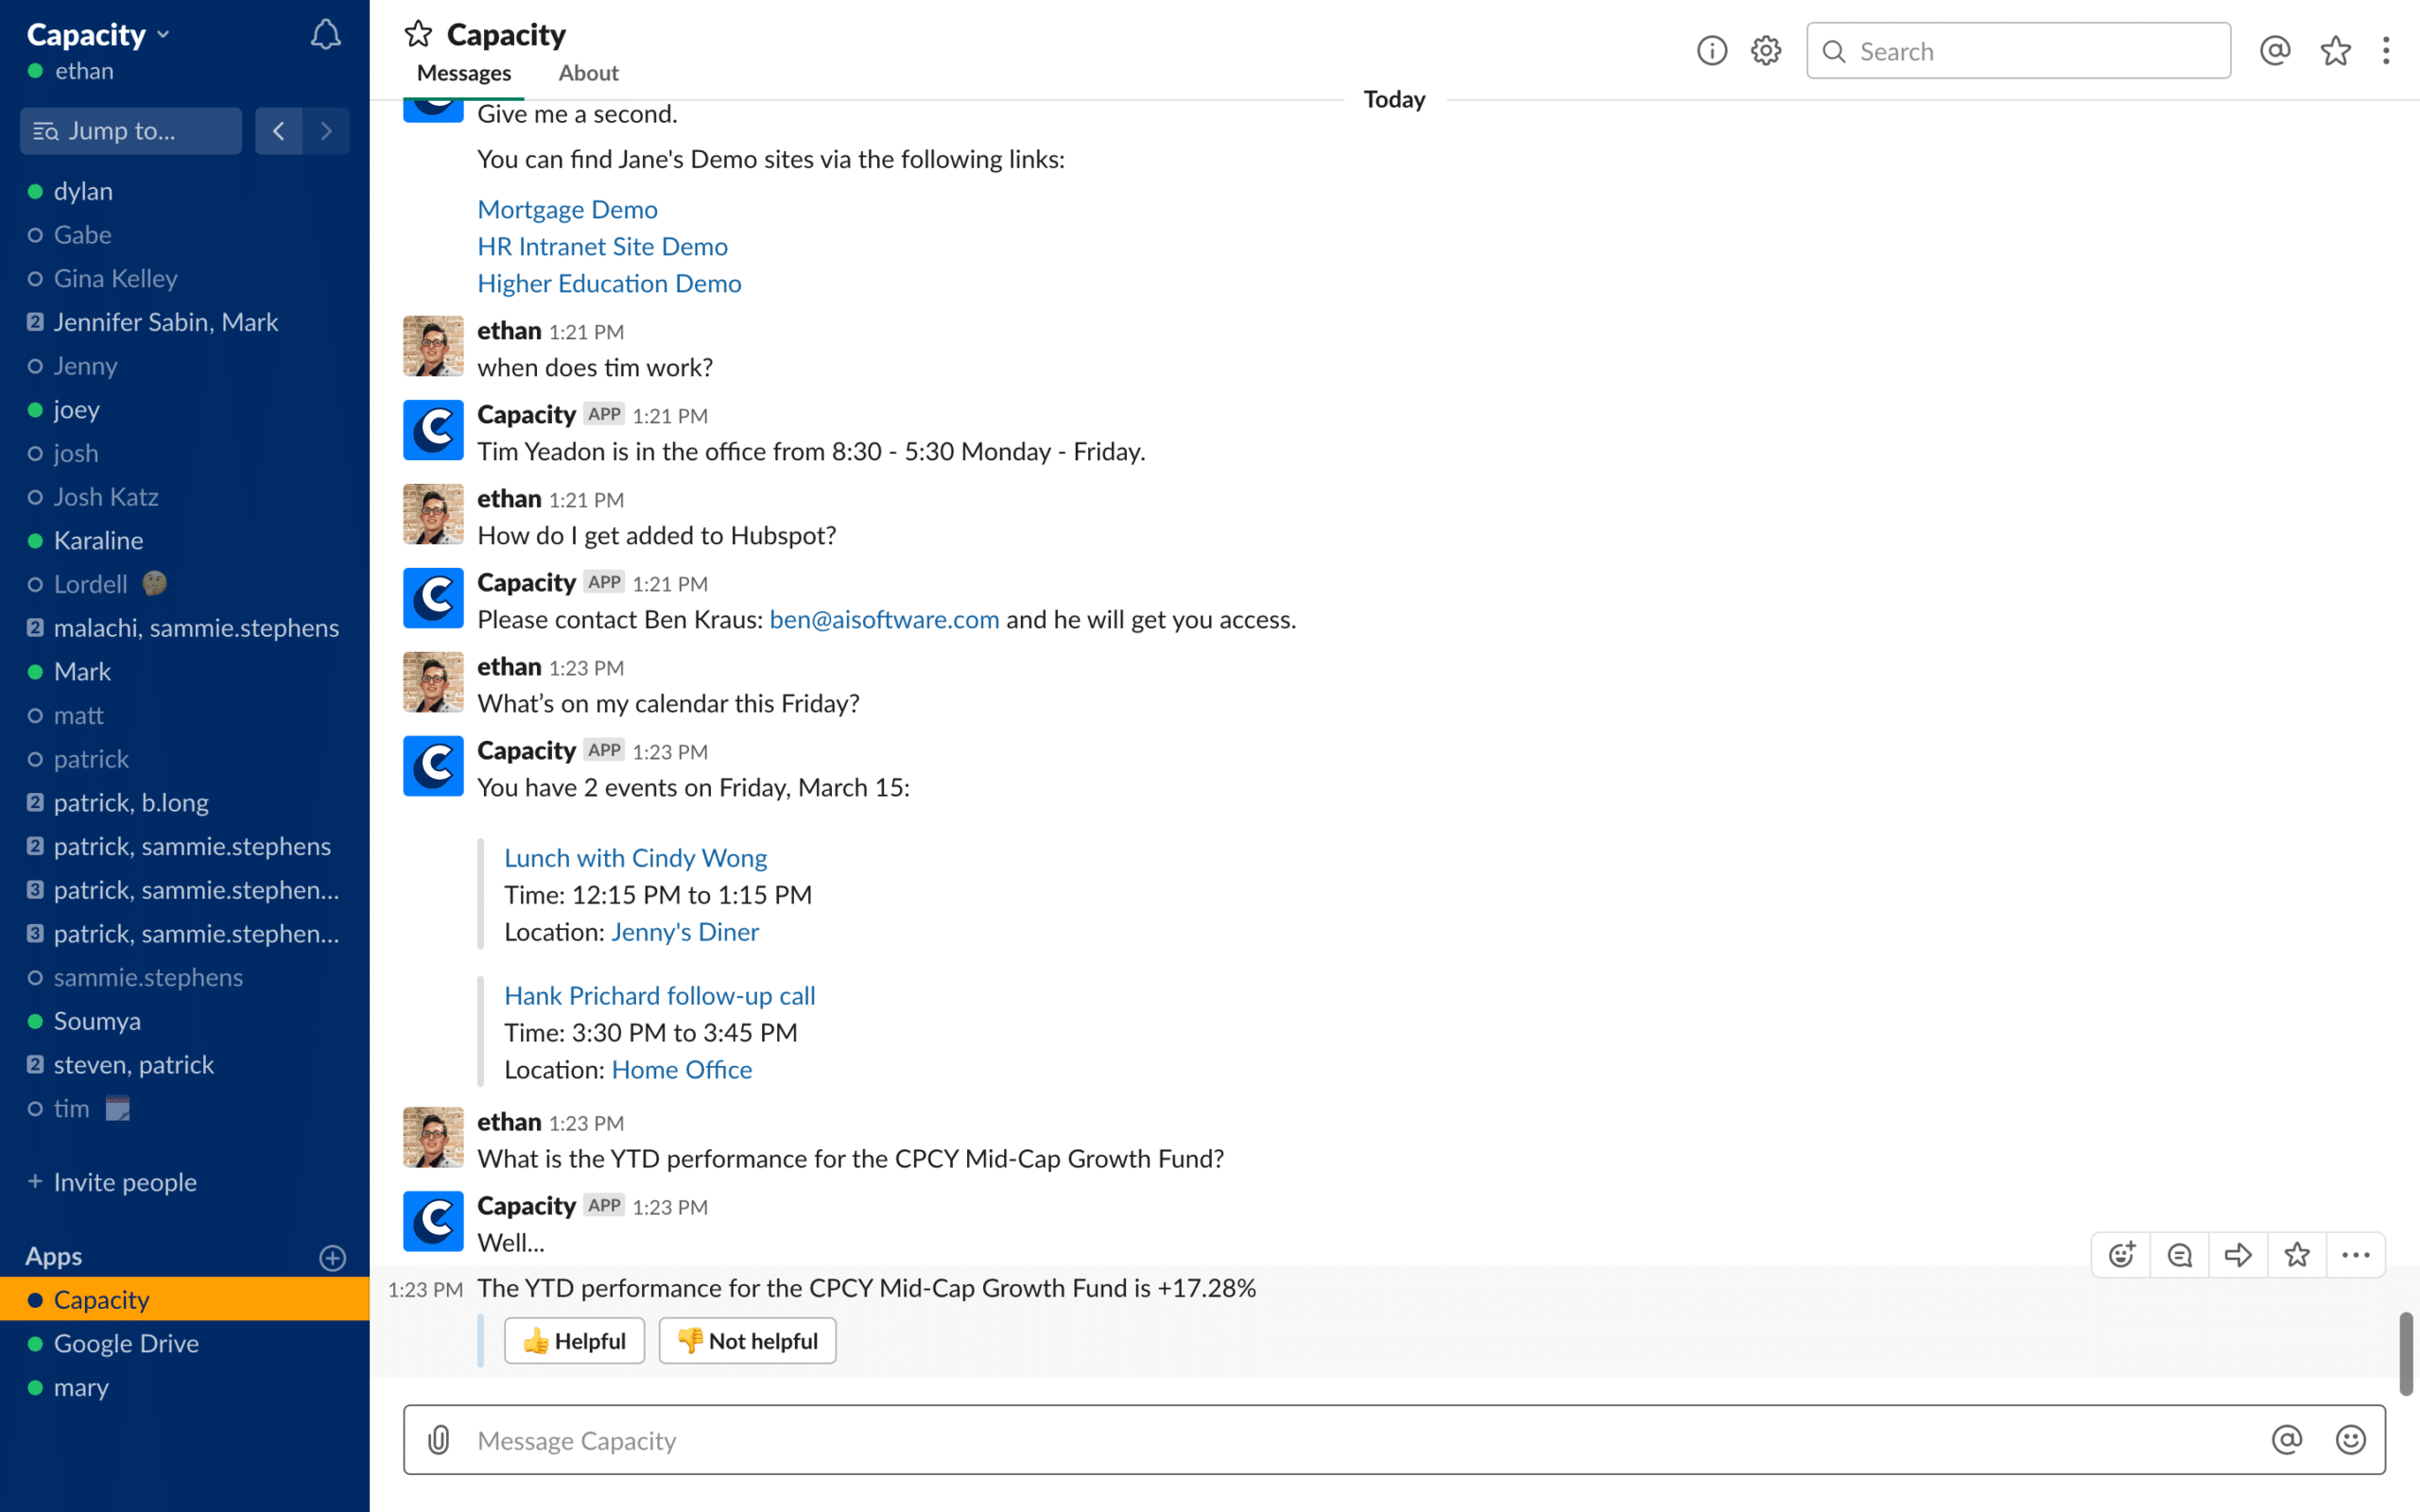The image size is (2420, 1512).
Task: Attach a file with paperclip icon
Action: click(x=439, y=1440)
